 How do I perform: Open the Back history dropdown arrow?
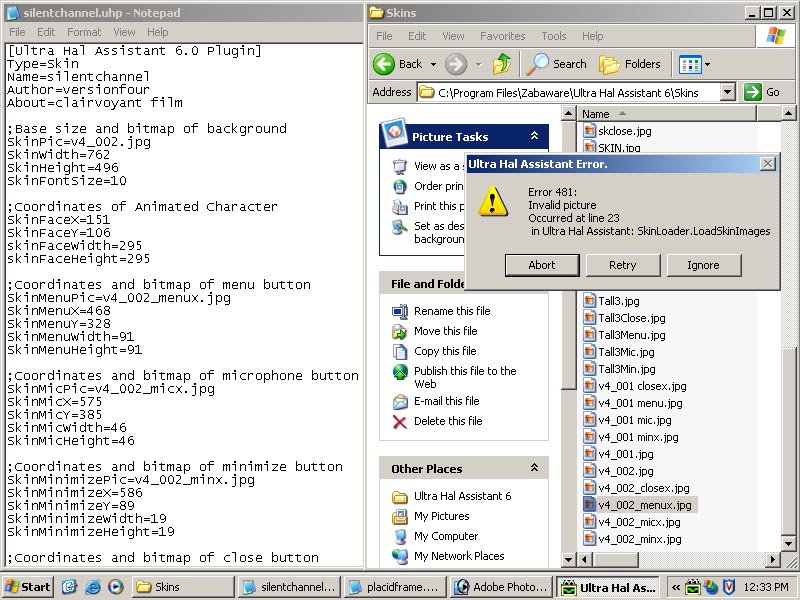pos(433,64)
